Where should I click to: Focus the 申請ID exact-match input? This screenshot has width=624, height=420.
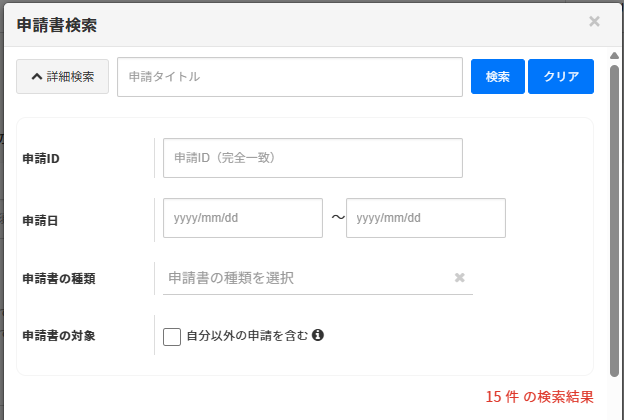312,158
